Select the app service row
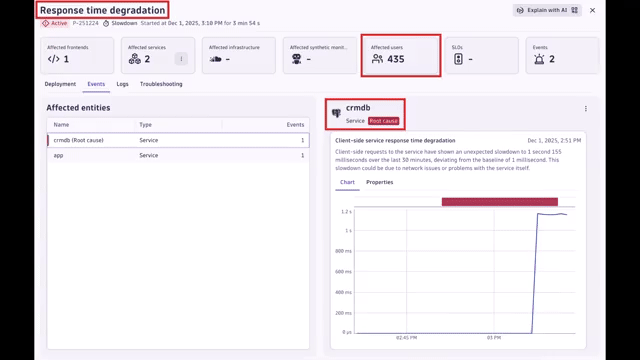Viewport: 640px width, 360px height. 178,155
